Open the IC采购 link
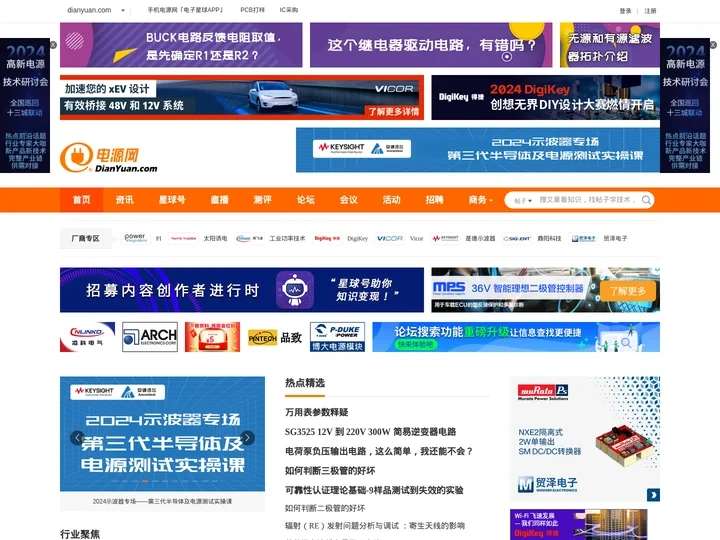 tap(289, 10)
